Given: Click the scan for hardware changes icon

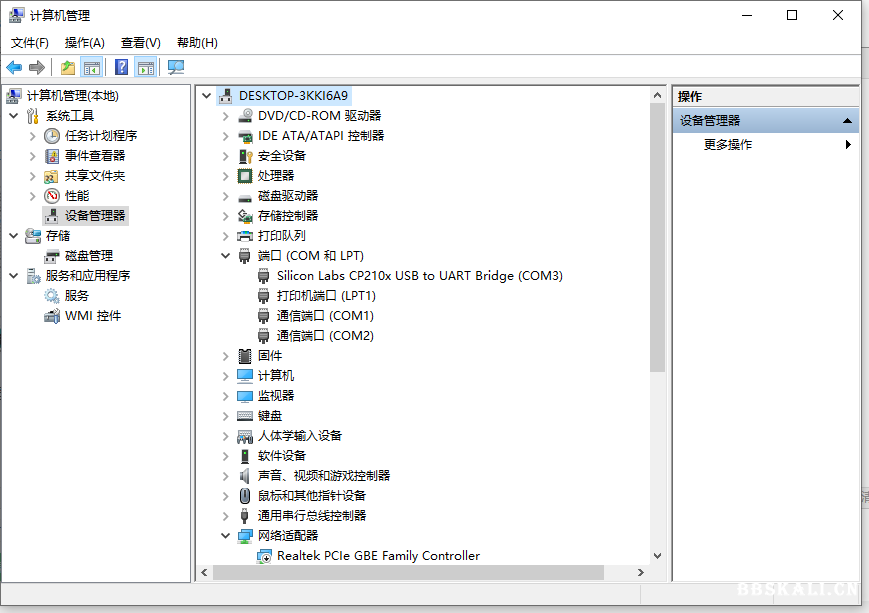Looking at the screenshot, I should (176, 67).
